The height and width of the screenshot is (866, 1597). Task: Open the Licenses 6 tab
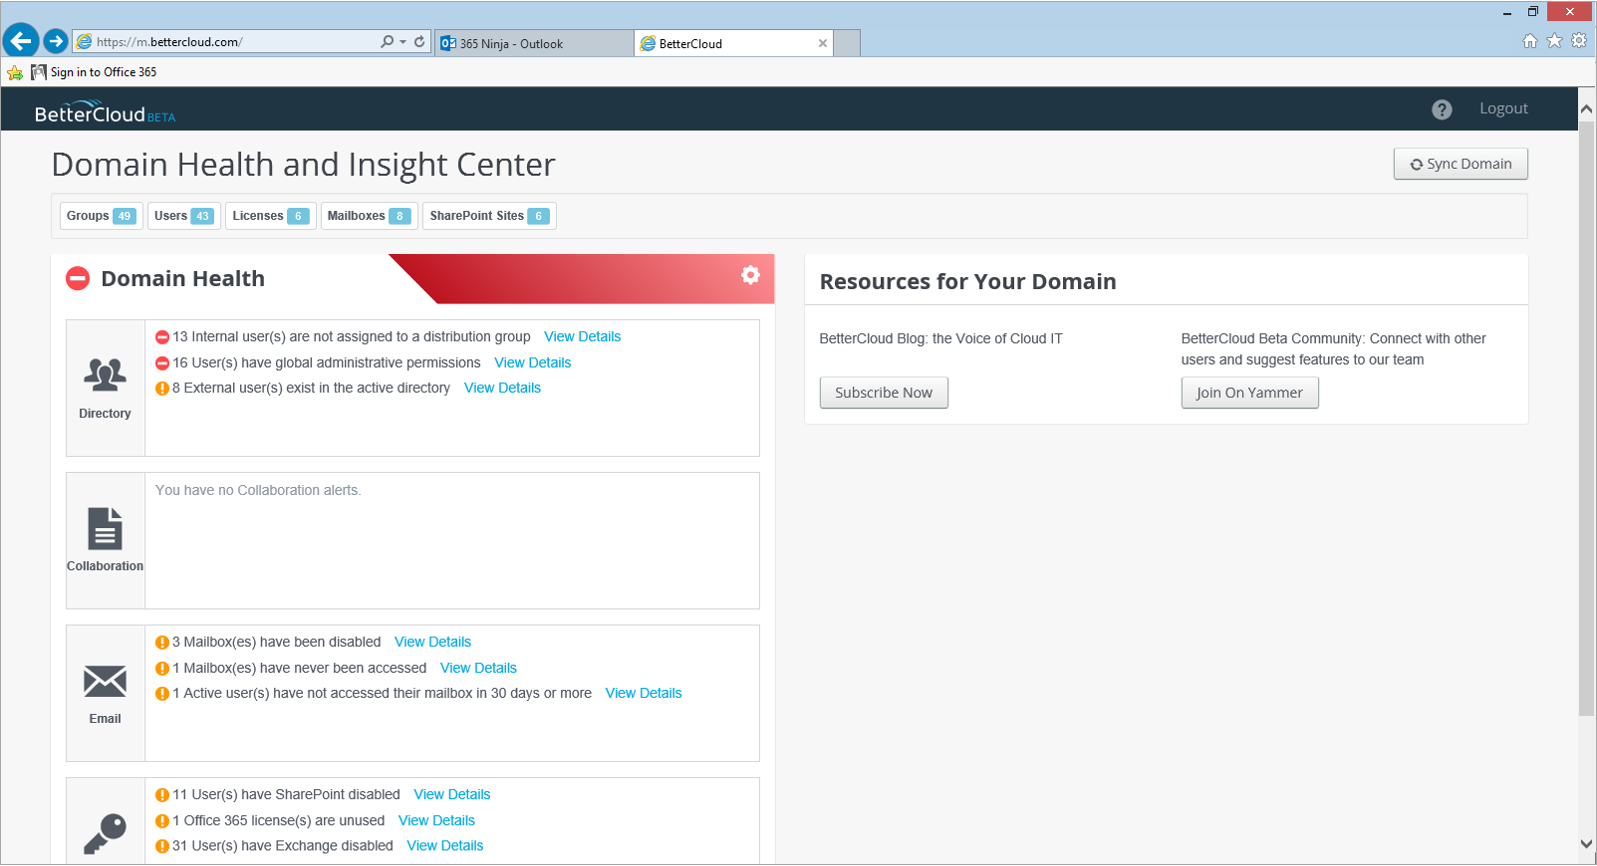point(270,216)
